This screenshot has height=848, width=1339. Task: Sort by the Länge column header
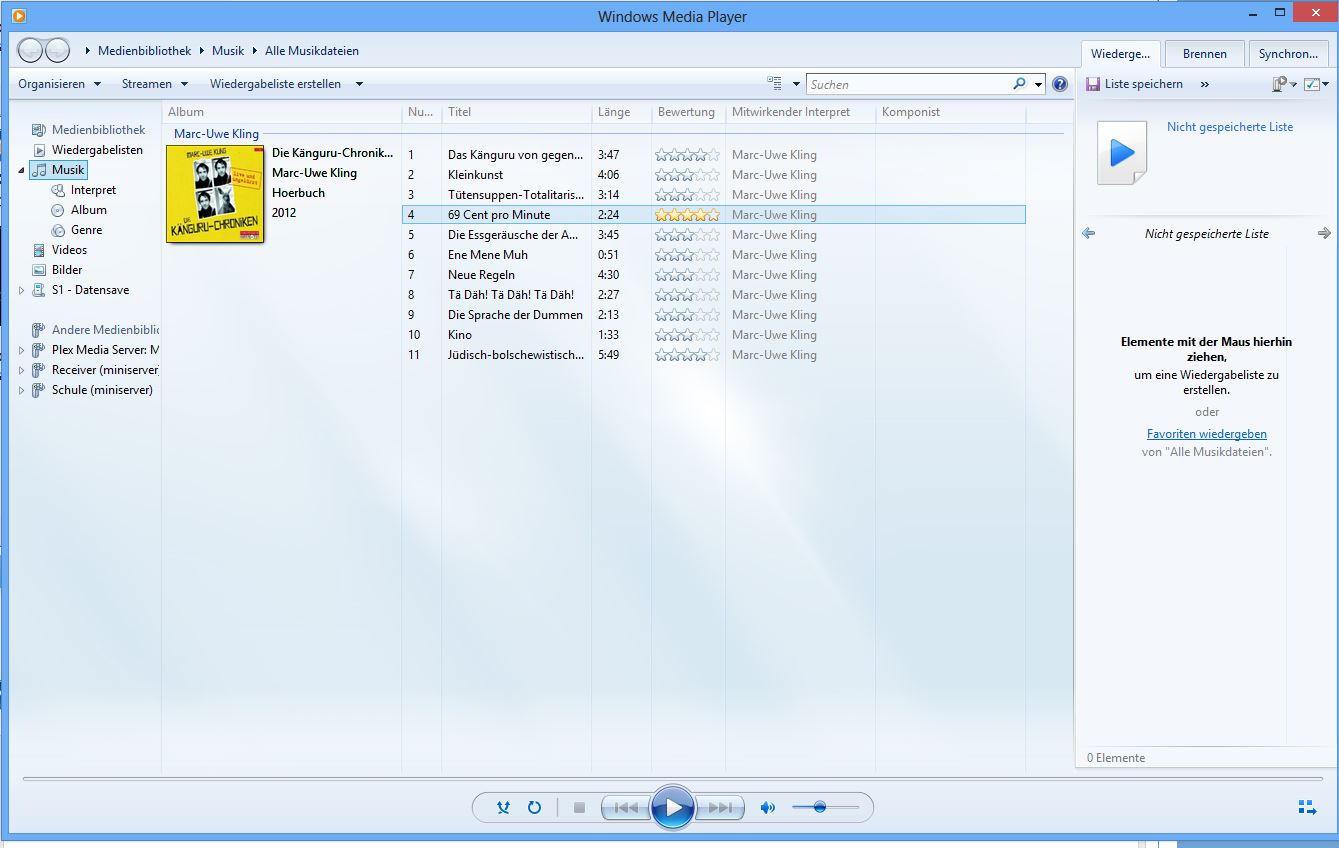621,112
